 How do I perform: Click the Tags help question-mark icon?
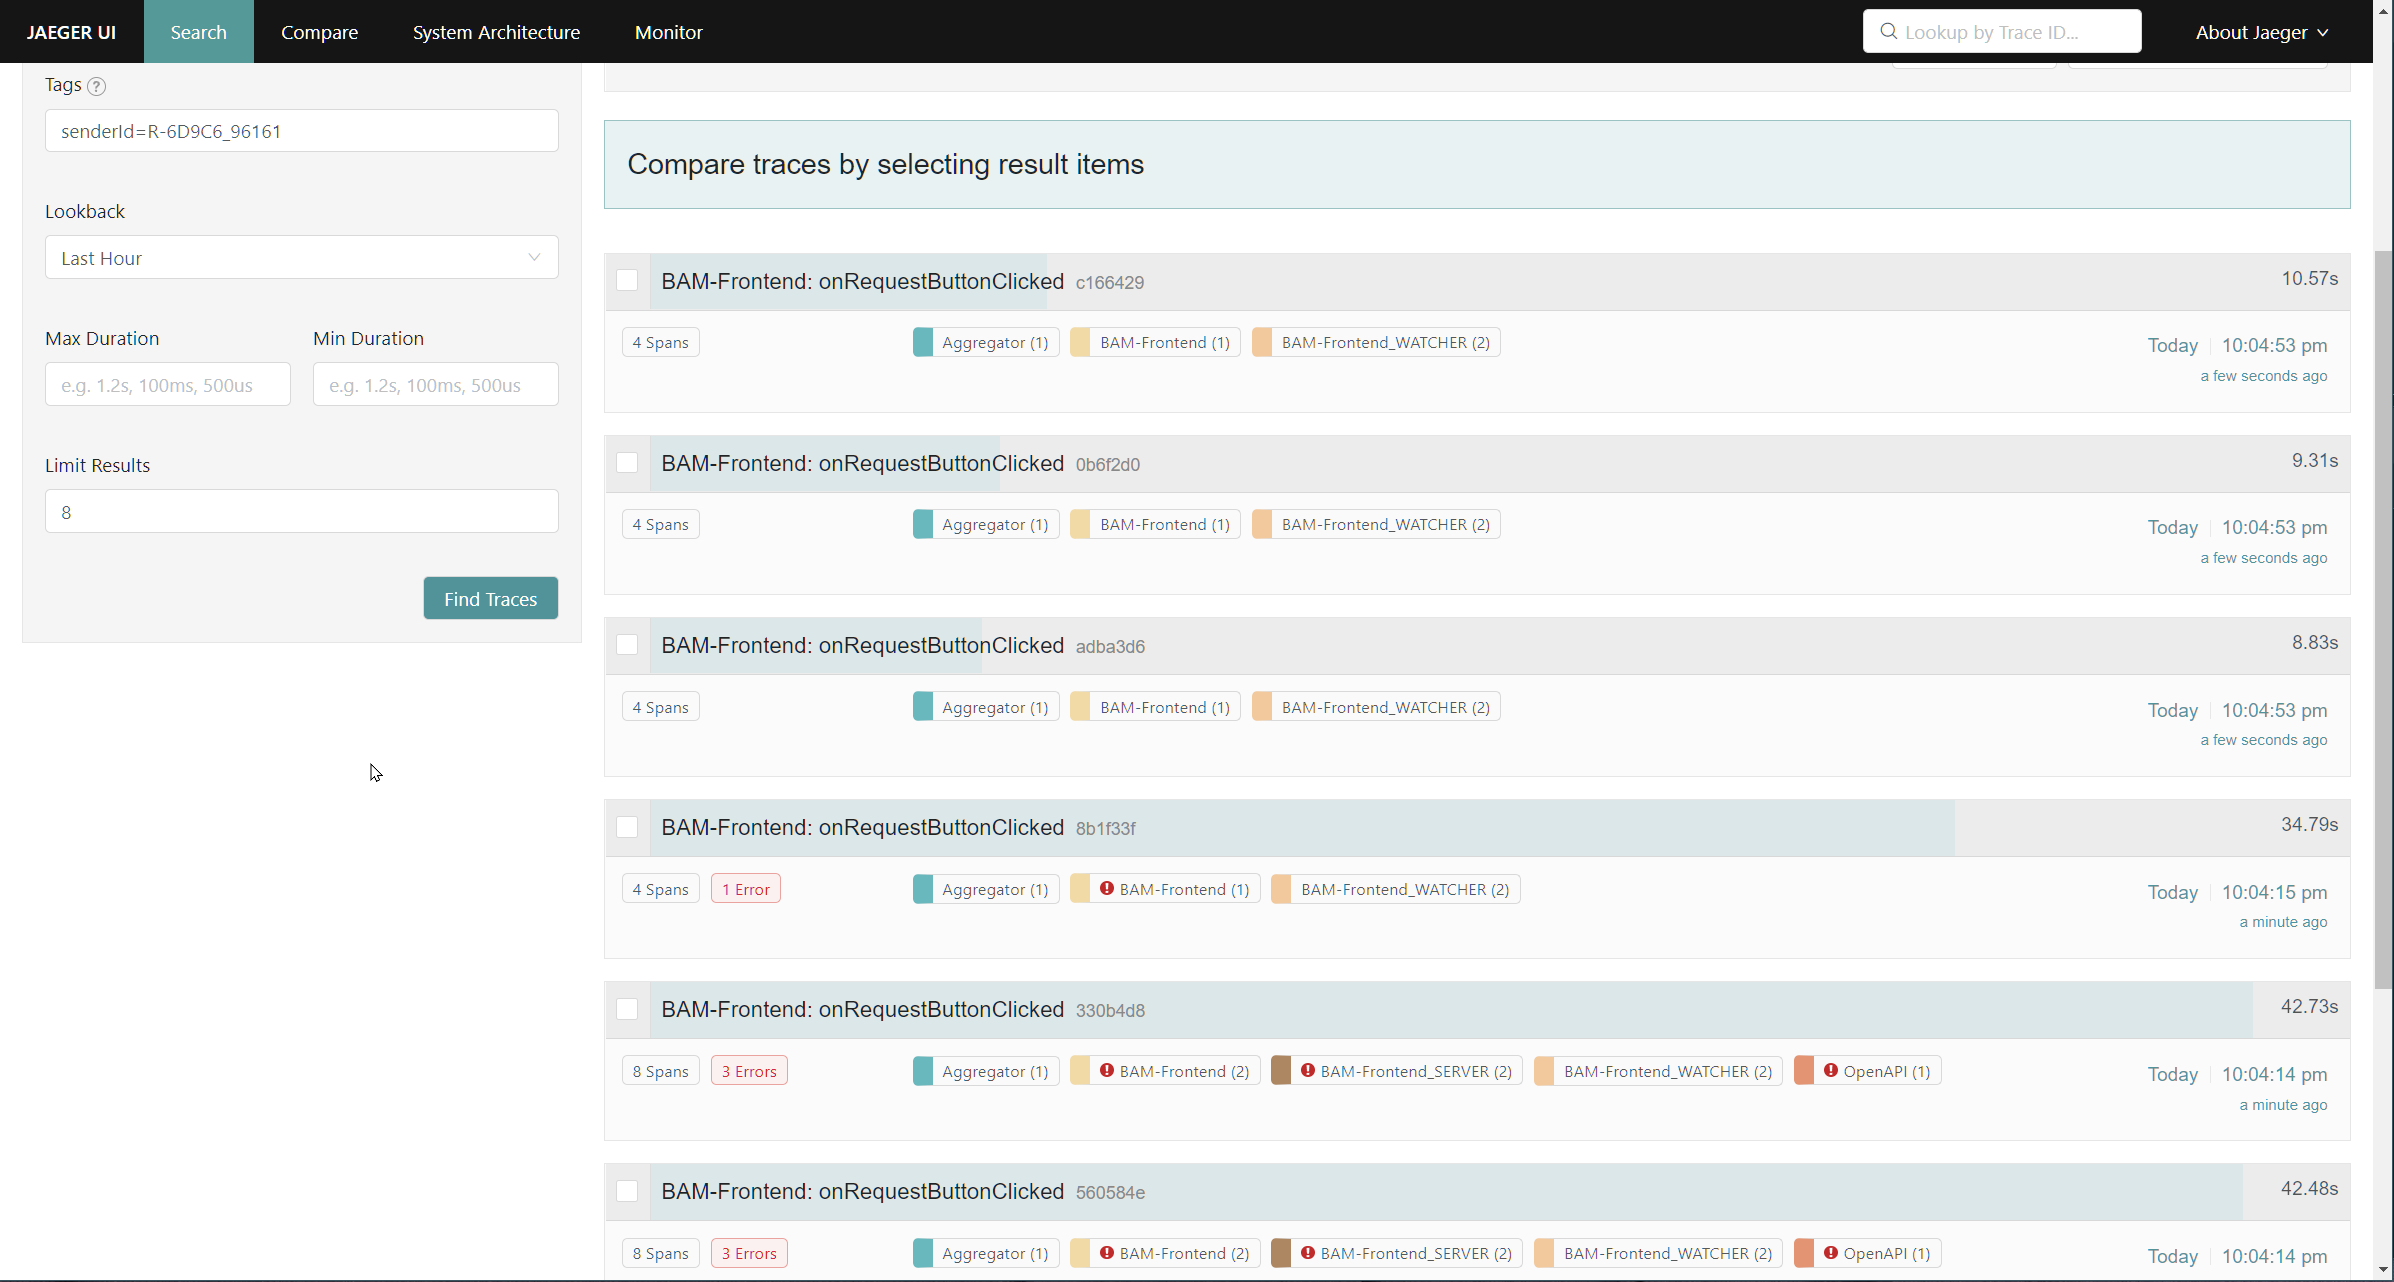96,86
